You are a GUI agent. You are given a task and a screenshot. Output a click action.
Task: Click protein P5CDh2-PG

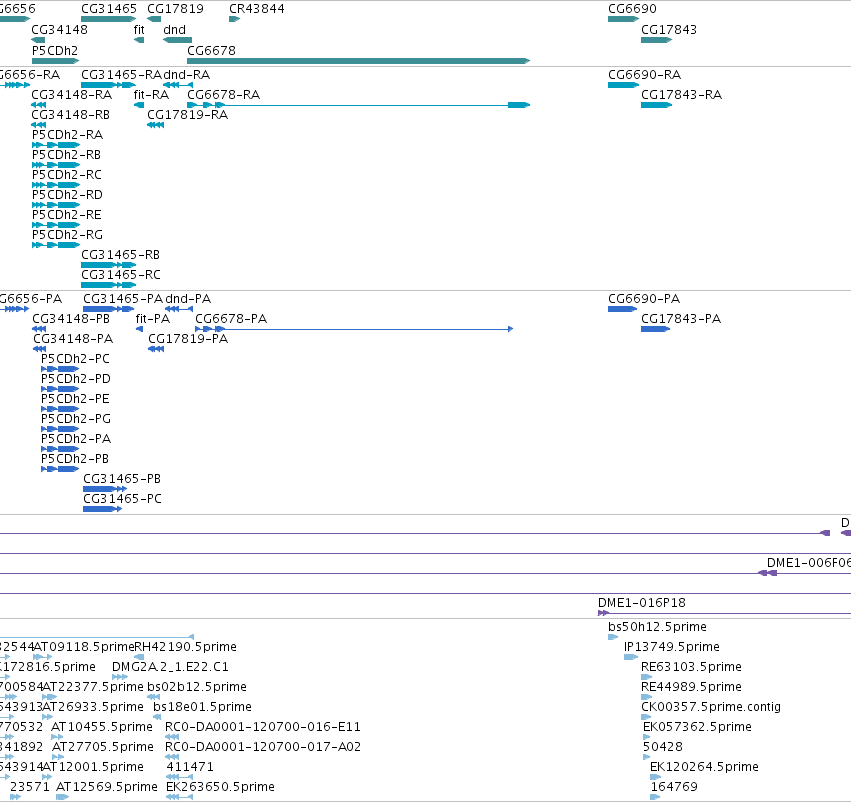point(76,419)
